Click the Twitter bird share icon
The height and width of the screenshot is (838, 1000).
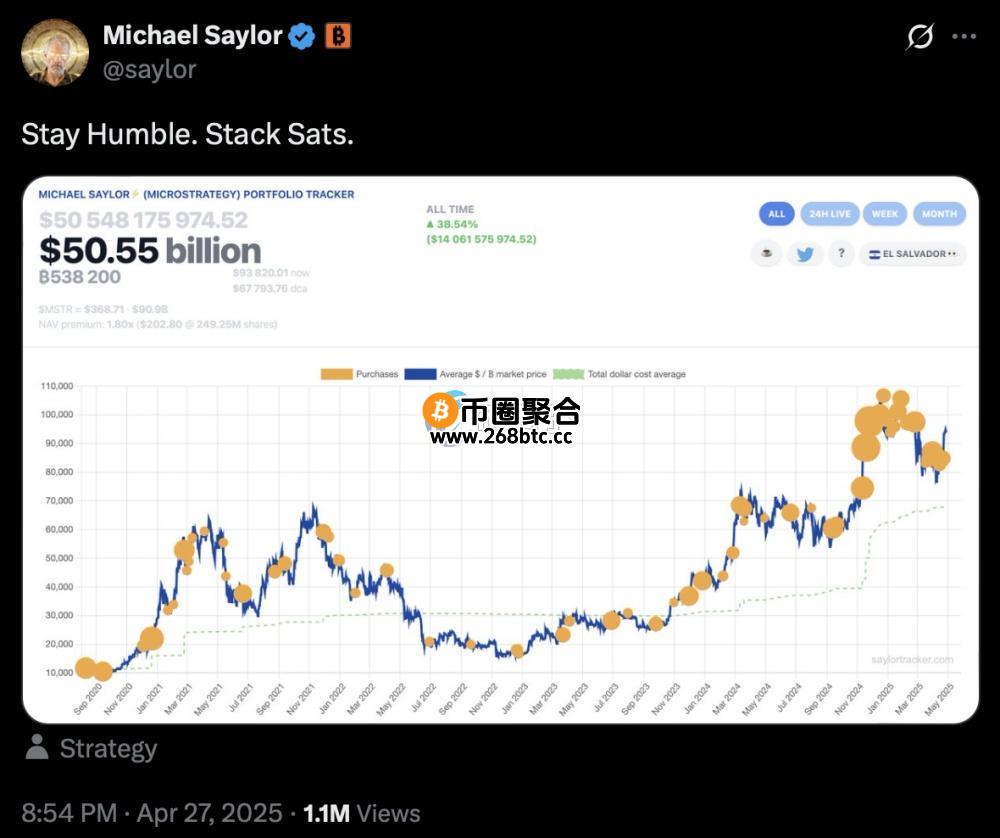805,254
